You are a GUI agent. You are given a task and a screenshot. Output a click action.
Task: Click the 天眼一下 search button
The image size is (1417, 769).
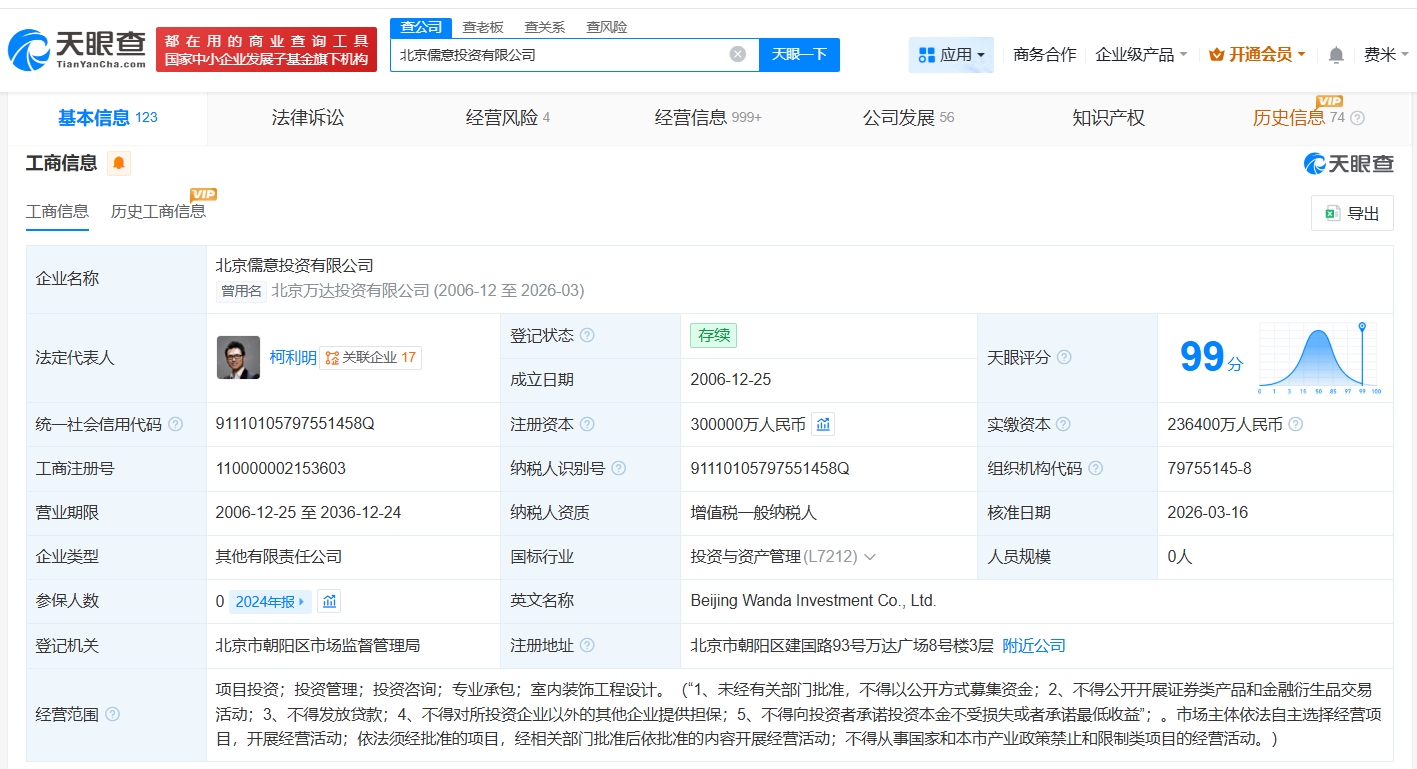point(799,55)
